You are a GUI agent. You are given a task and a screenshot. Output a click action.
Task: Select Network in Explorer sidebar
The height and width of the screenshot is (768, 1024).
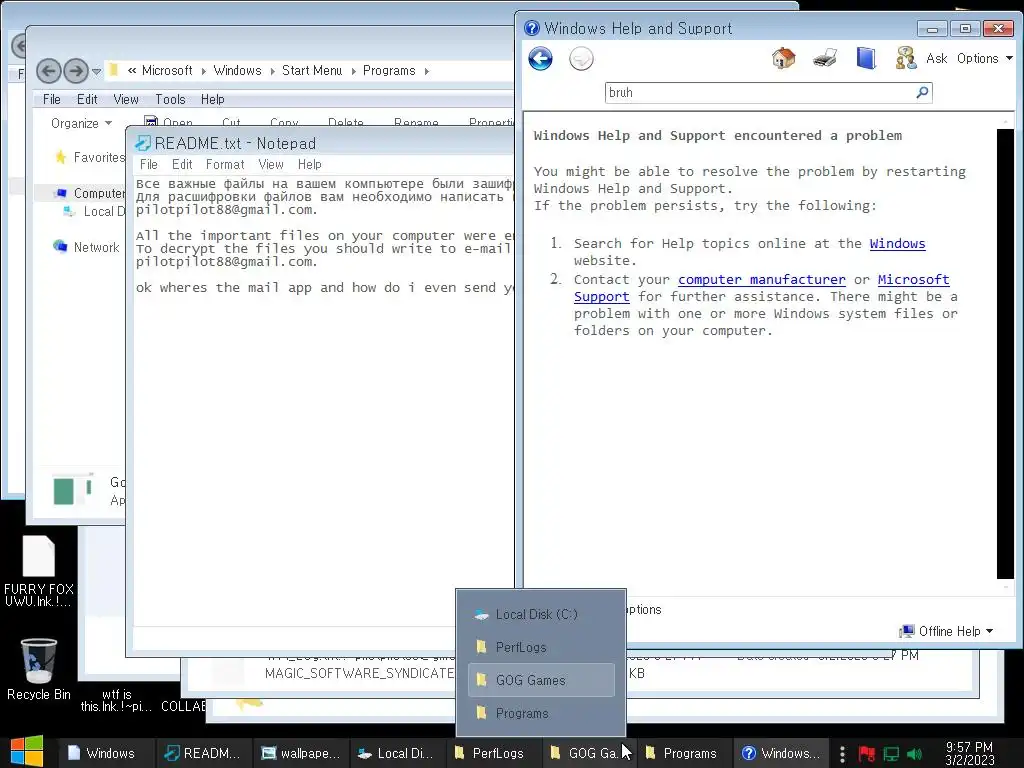coord(87,248)
